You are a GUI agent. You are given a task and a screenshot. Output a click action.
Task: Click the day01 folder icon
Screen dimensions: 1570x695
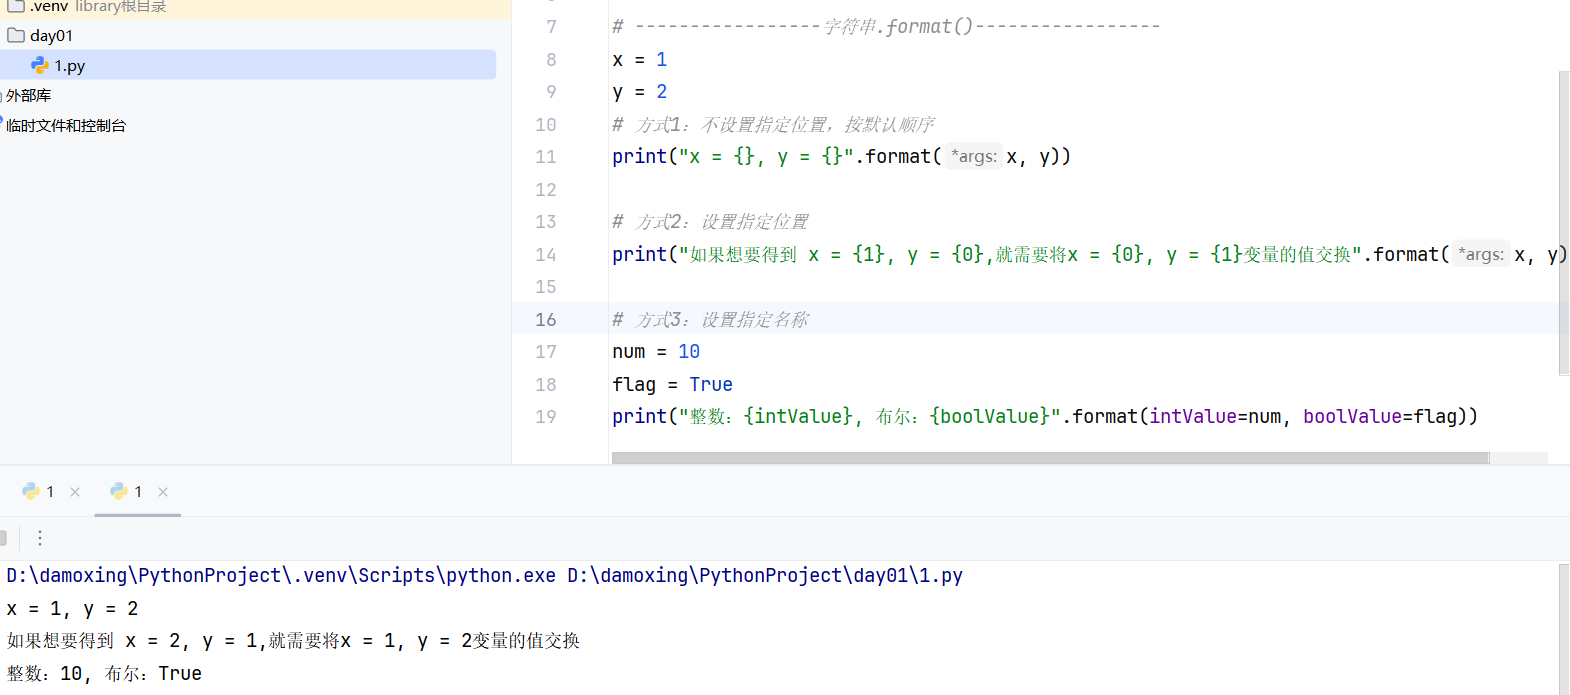point(16,35)
